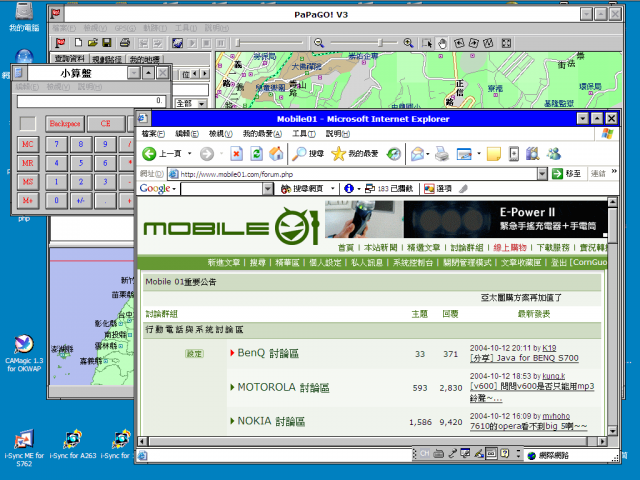This screenshot has width=640, height=480.
Task: Click CE button in calculator
Action: (105, 123)
